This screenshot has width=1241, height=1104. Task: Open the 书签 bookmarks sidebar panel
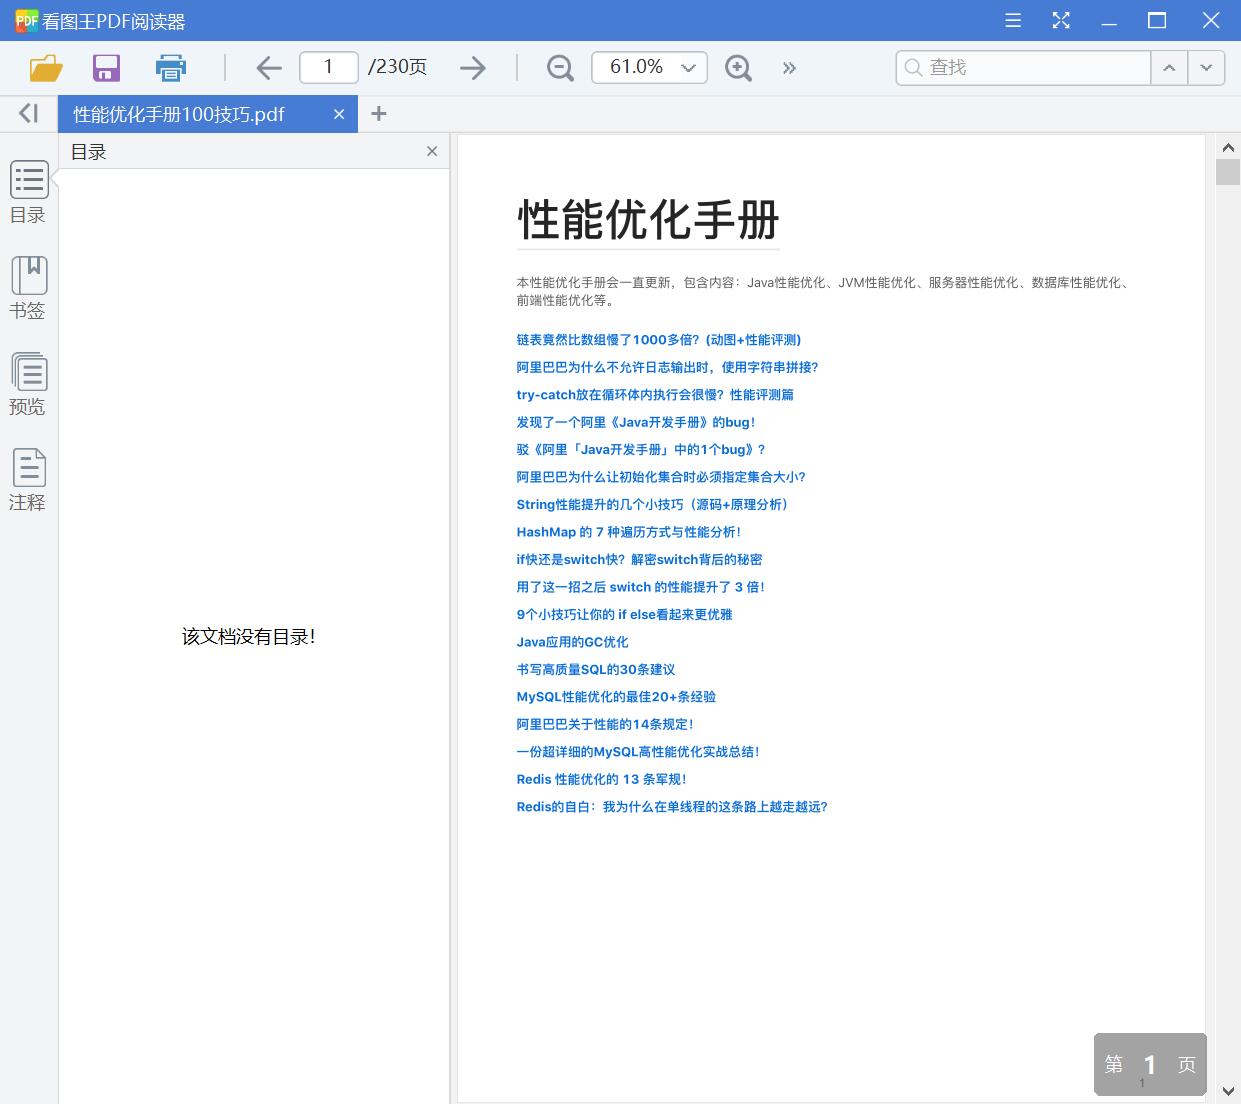28,288
